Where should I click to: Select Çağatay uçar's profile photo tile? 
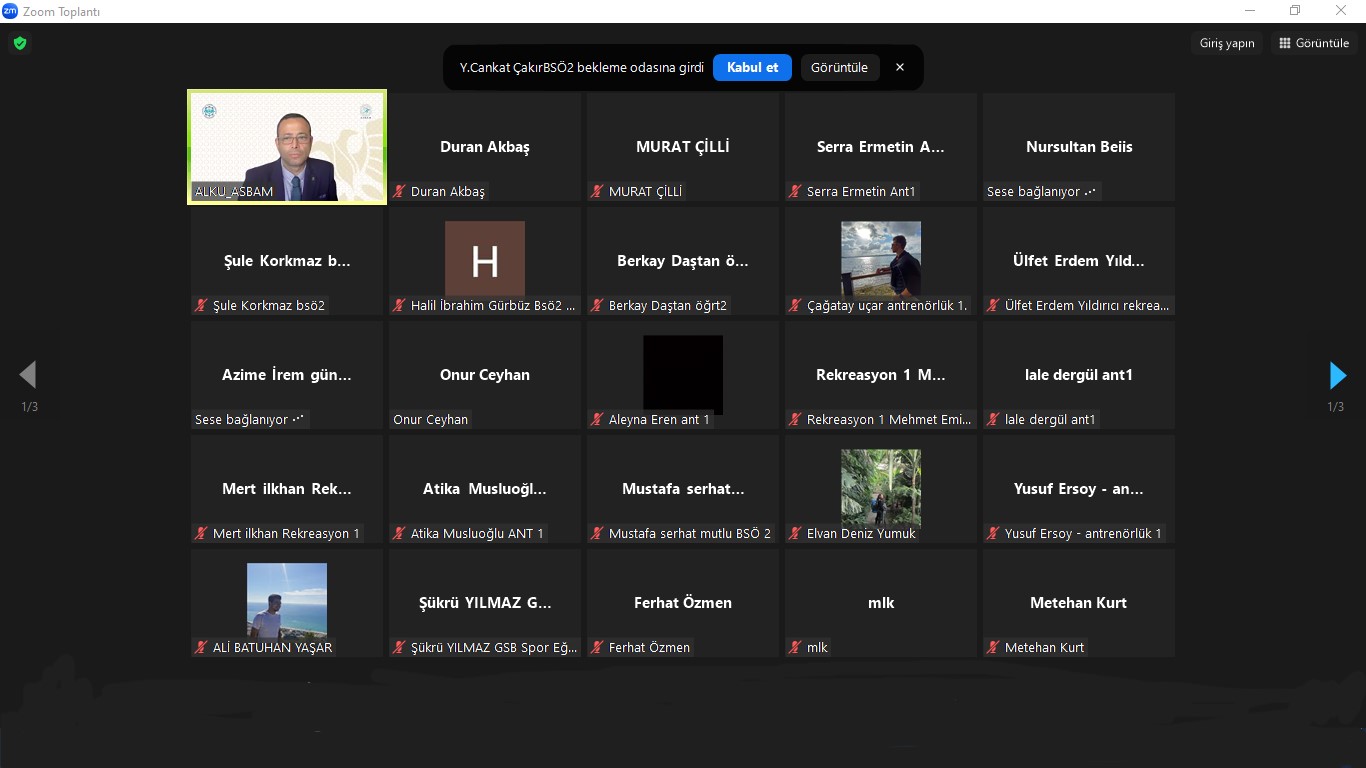pyautogui.click(x=881, y=259)
